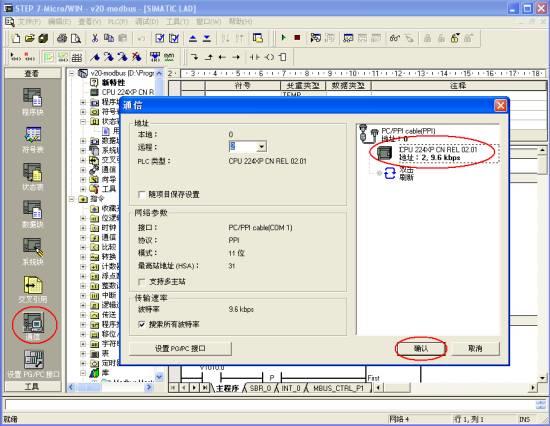Switch to SBR_0 tab
This screenshot has height=426, width=550.
260,388
